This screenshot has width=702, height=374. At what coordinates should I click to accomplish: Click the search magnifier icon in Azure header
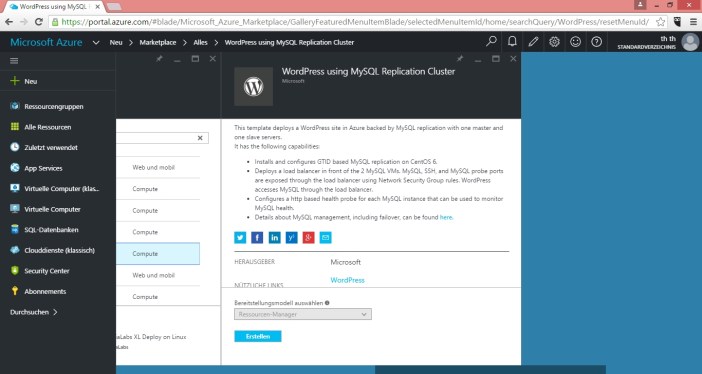[491, 42]
